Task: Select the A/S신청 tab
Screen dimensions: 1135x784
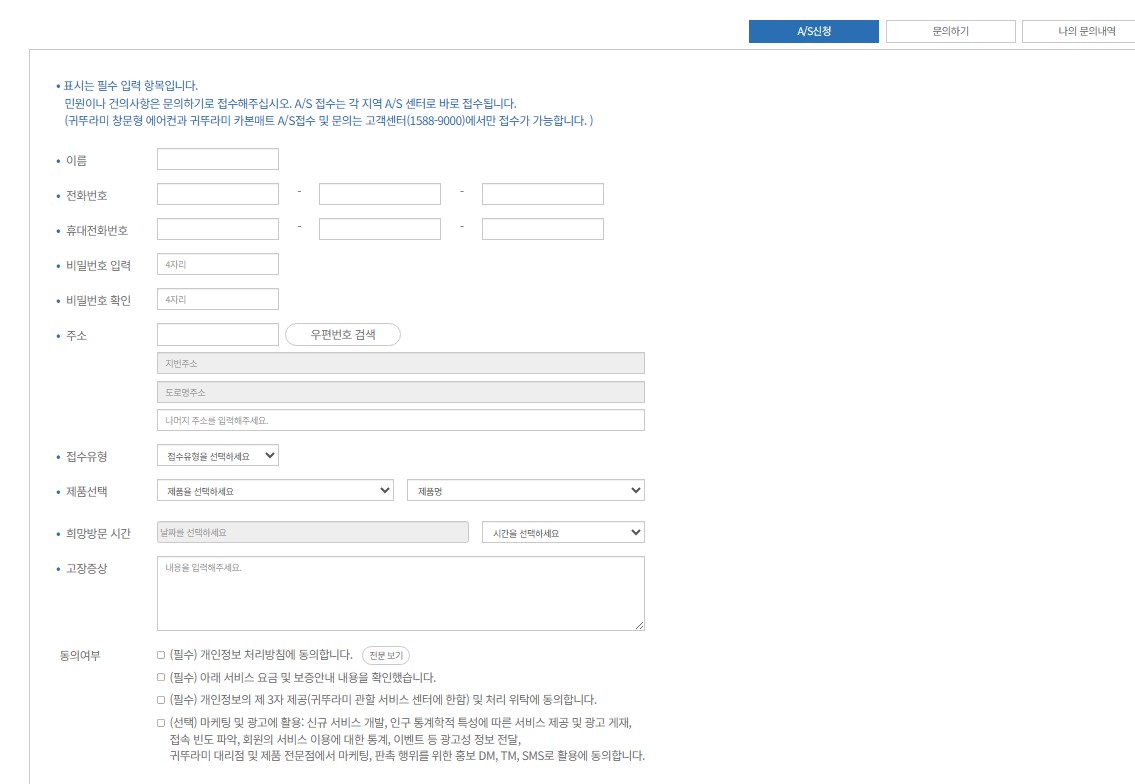Action: pyautogui.click(x=813, y=31)
